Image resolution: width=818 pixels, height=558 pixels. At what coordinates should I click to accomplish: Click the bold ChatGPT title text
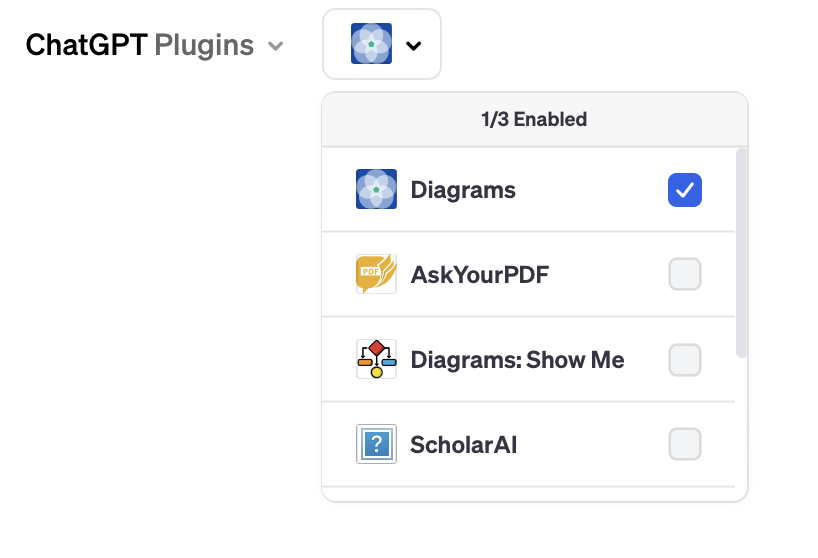(x=87, y=45)
